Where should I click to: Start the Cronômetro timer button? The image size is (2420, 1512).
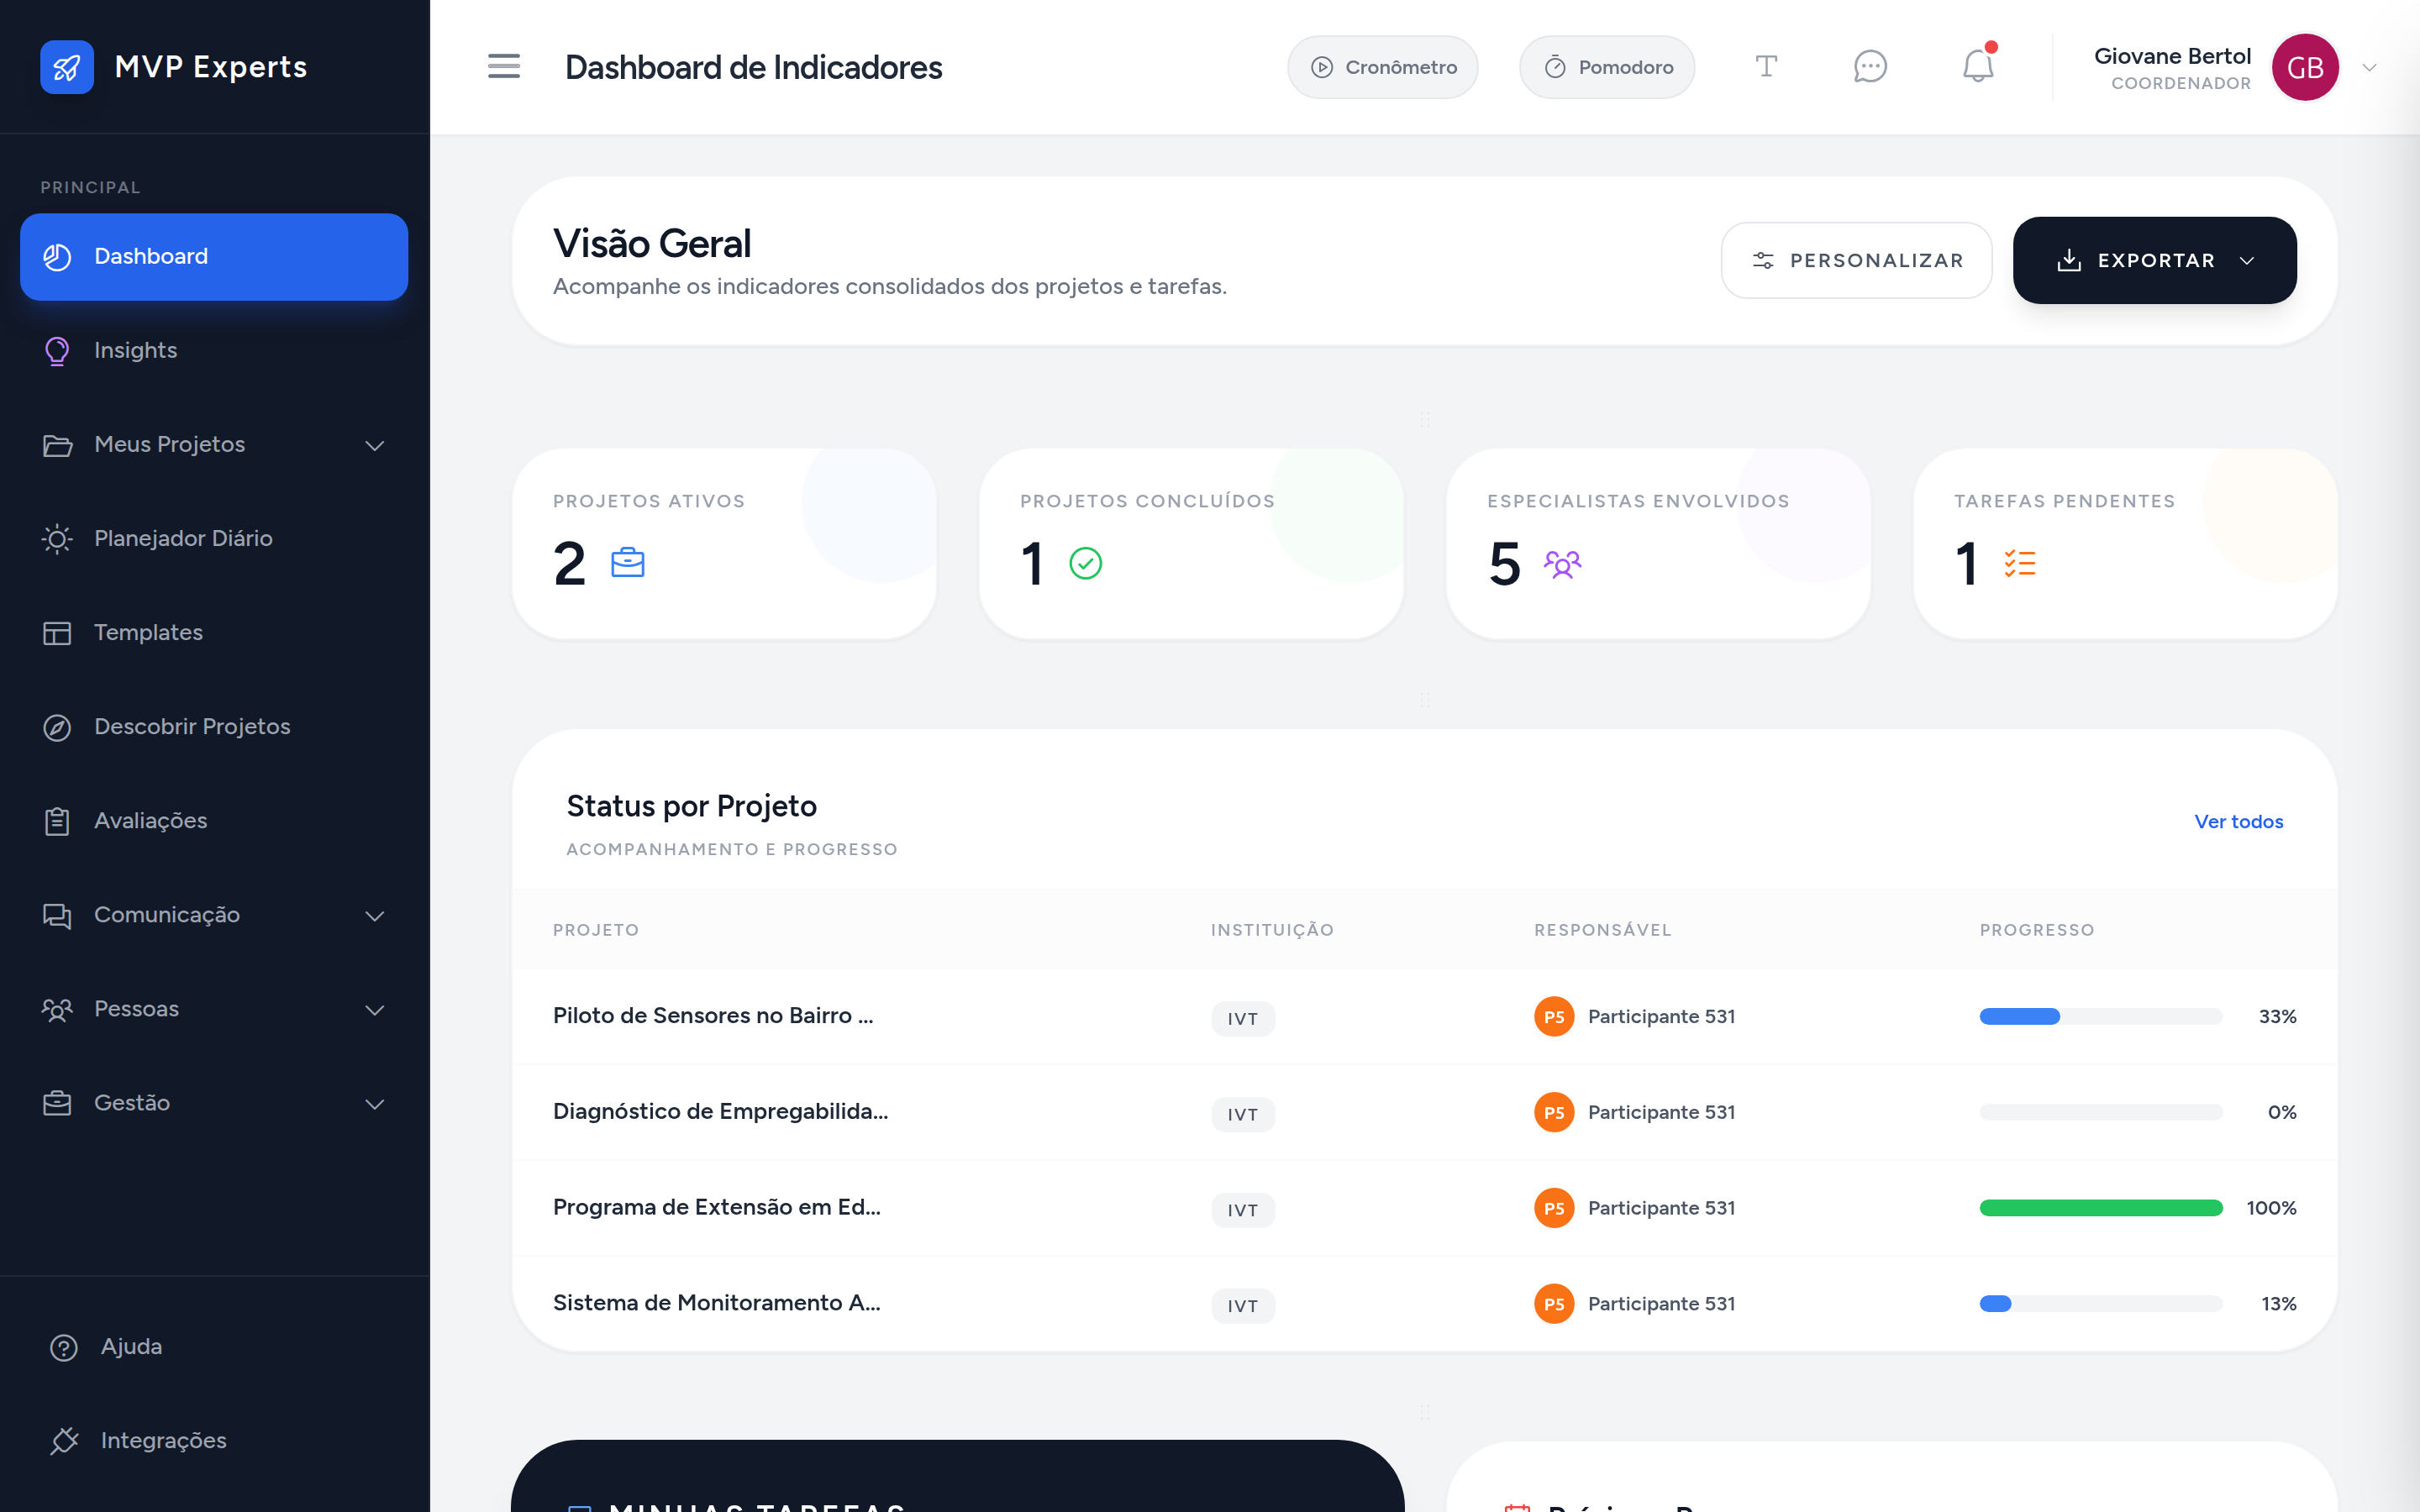[x=1383, y=67]
